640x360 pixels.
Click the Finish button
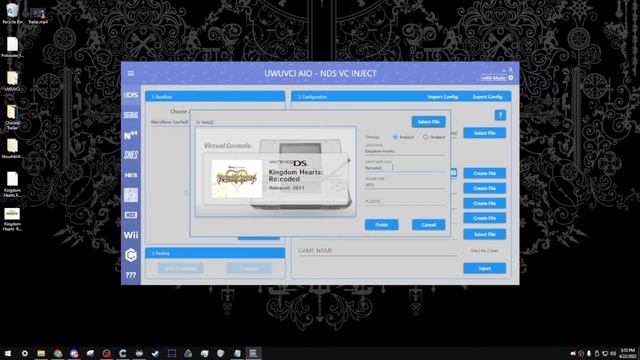(x=381, y=225)
